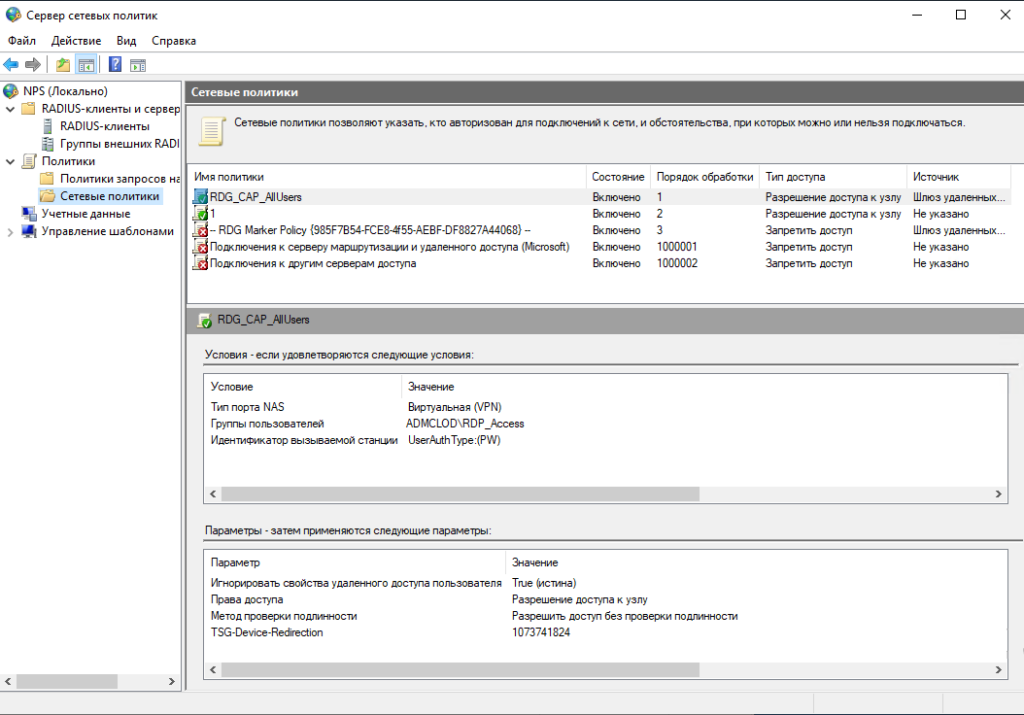Expand the Управление шаблонами tree node
The width and height of the screenshot is (1024, 715).
[11, 231]
